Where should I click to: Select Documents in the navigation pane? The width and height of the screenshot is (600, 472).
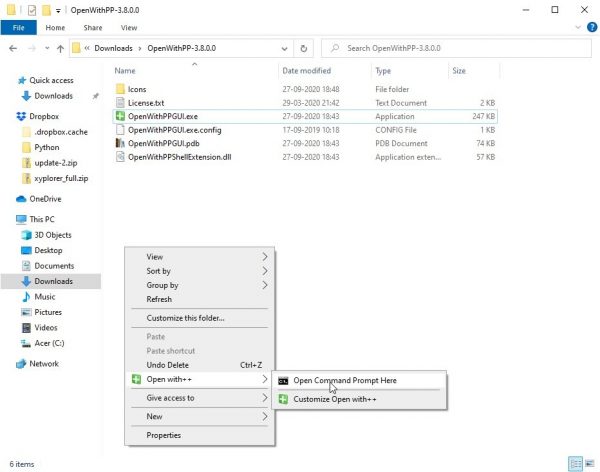[x=54, y=266]
